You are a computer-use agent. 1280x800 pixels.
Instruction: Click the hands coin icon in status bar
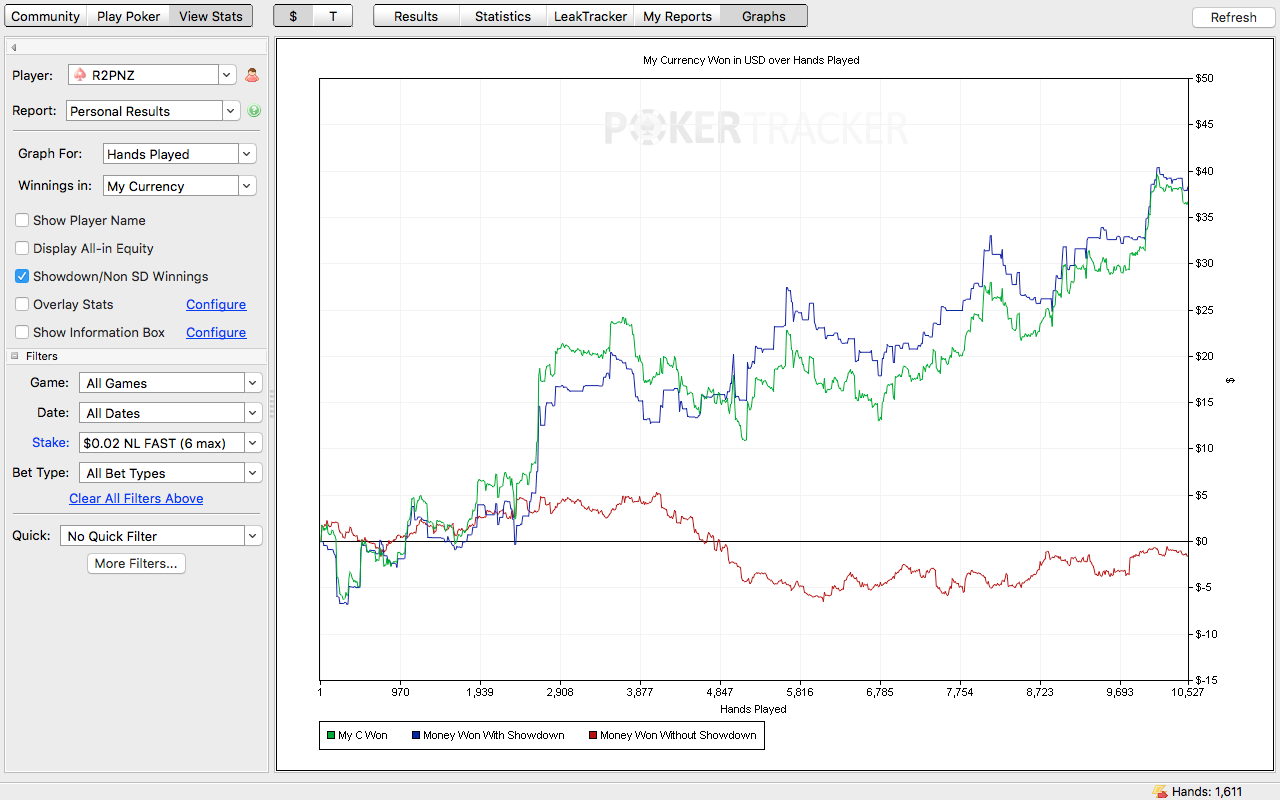1160,791
